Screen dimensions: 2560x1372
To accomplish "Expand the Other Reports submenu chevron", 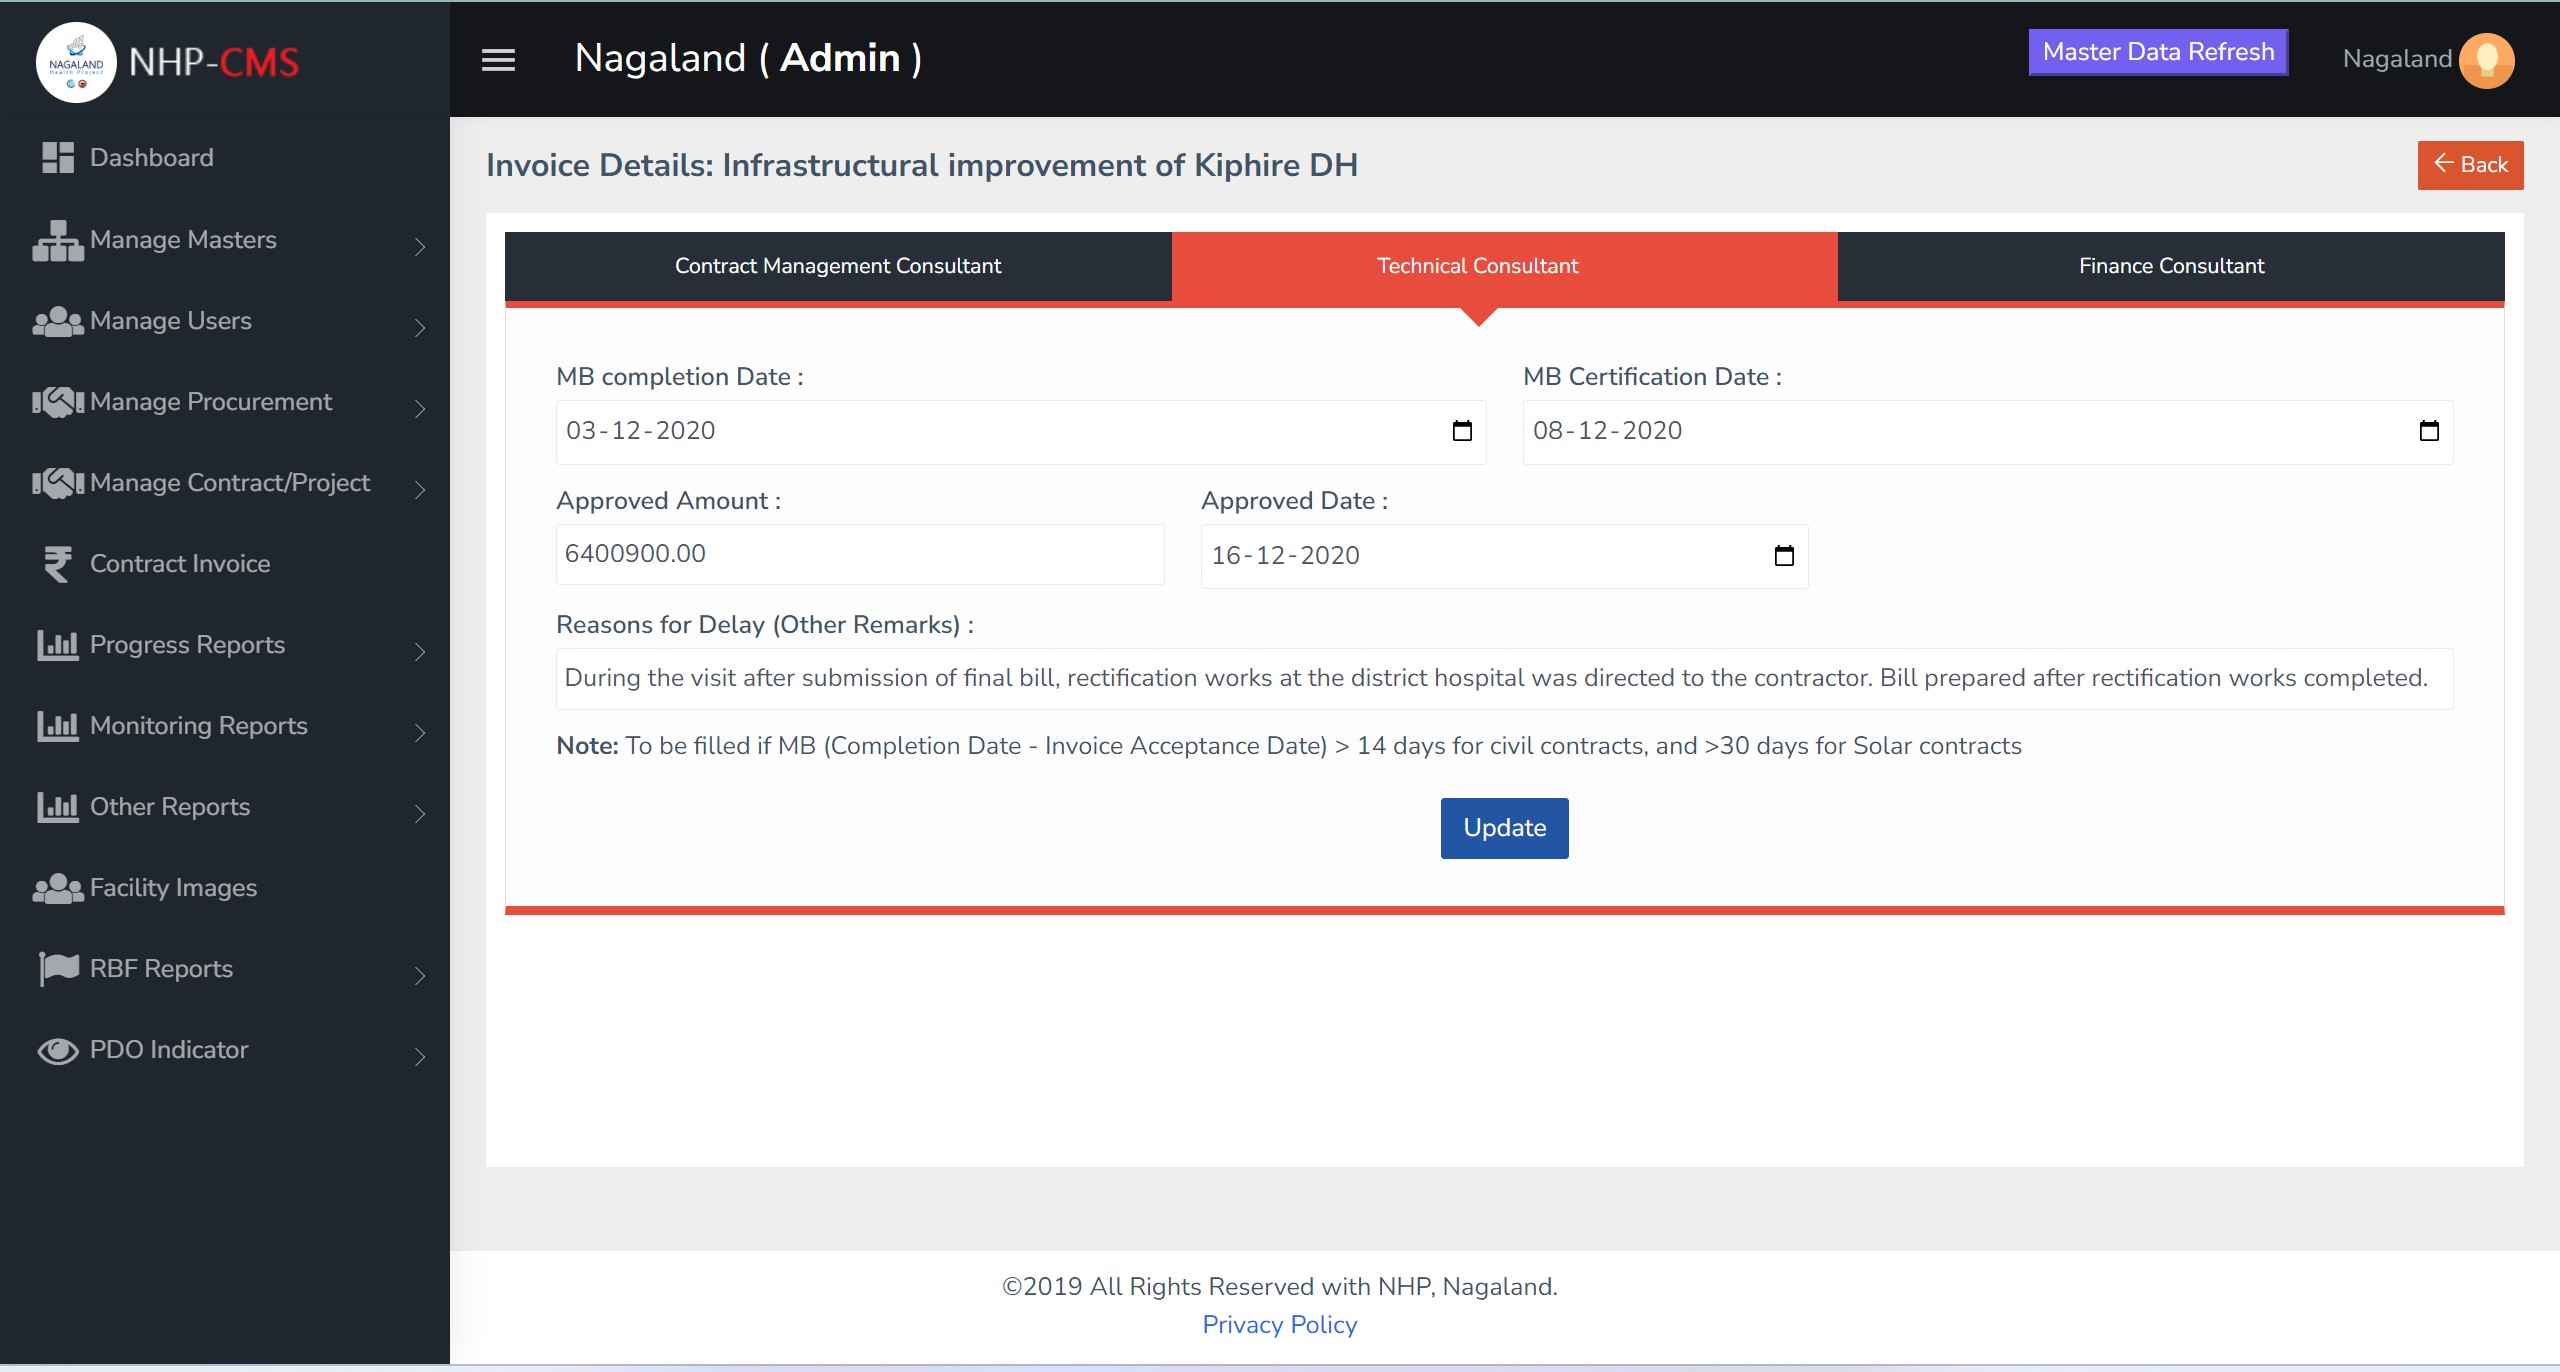I will [x=420, y=814].
